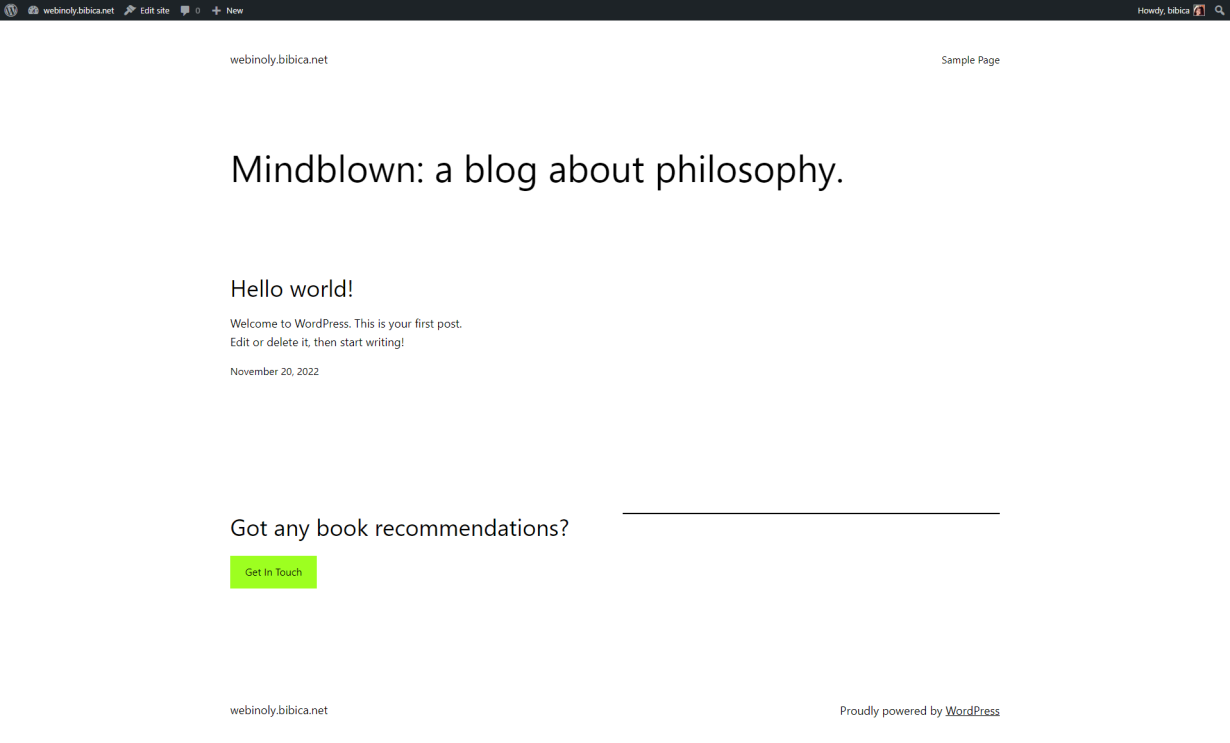The height and width of the screenshot is (743, 1230).
Task: Expand the New content menu label
Action: click(234, 10)
